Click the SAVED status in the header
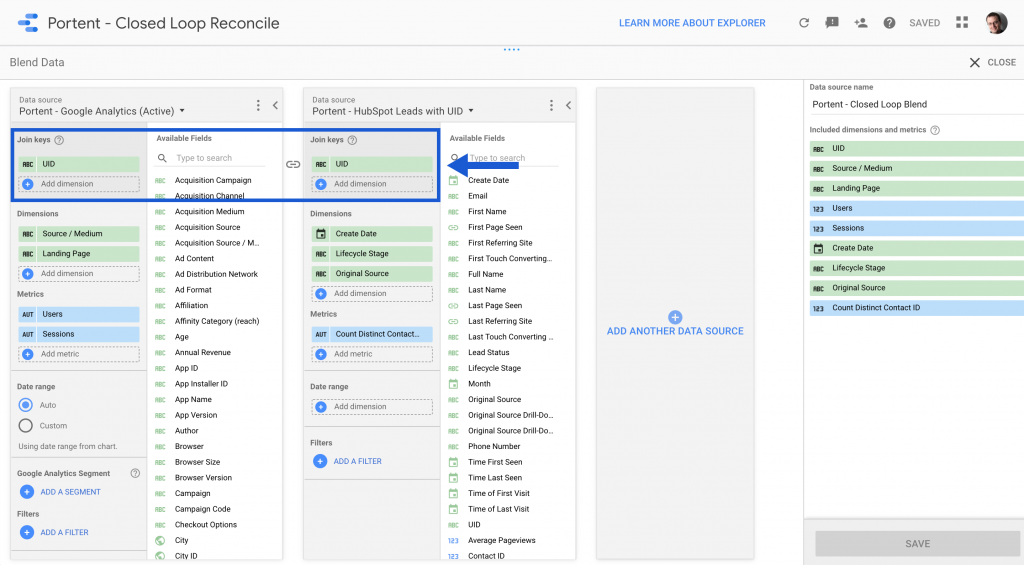1024x565 pixels. pos(924,23)
